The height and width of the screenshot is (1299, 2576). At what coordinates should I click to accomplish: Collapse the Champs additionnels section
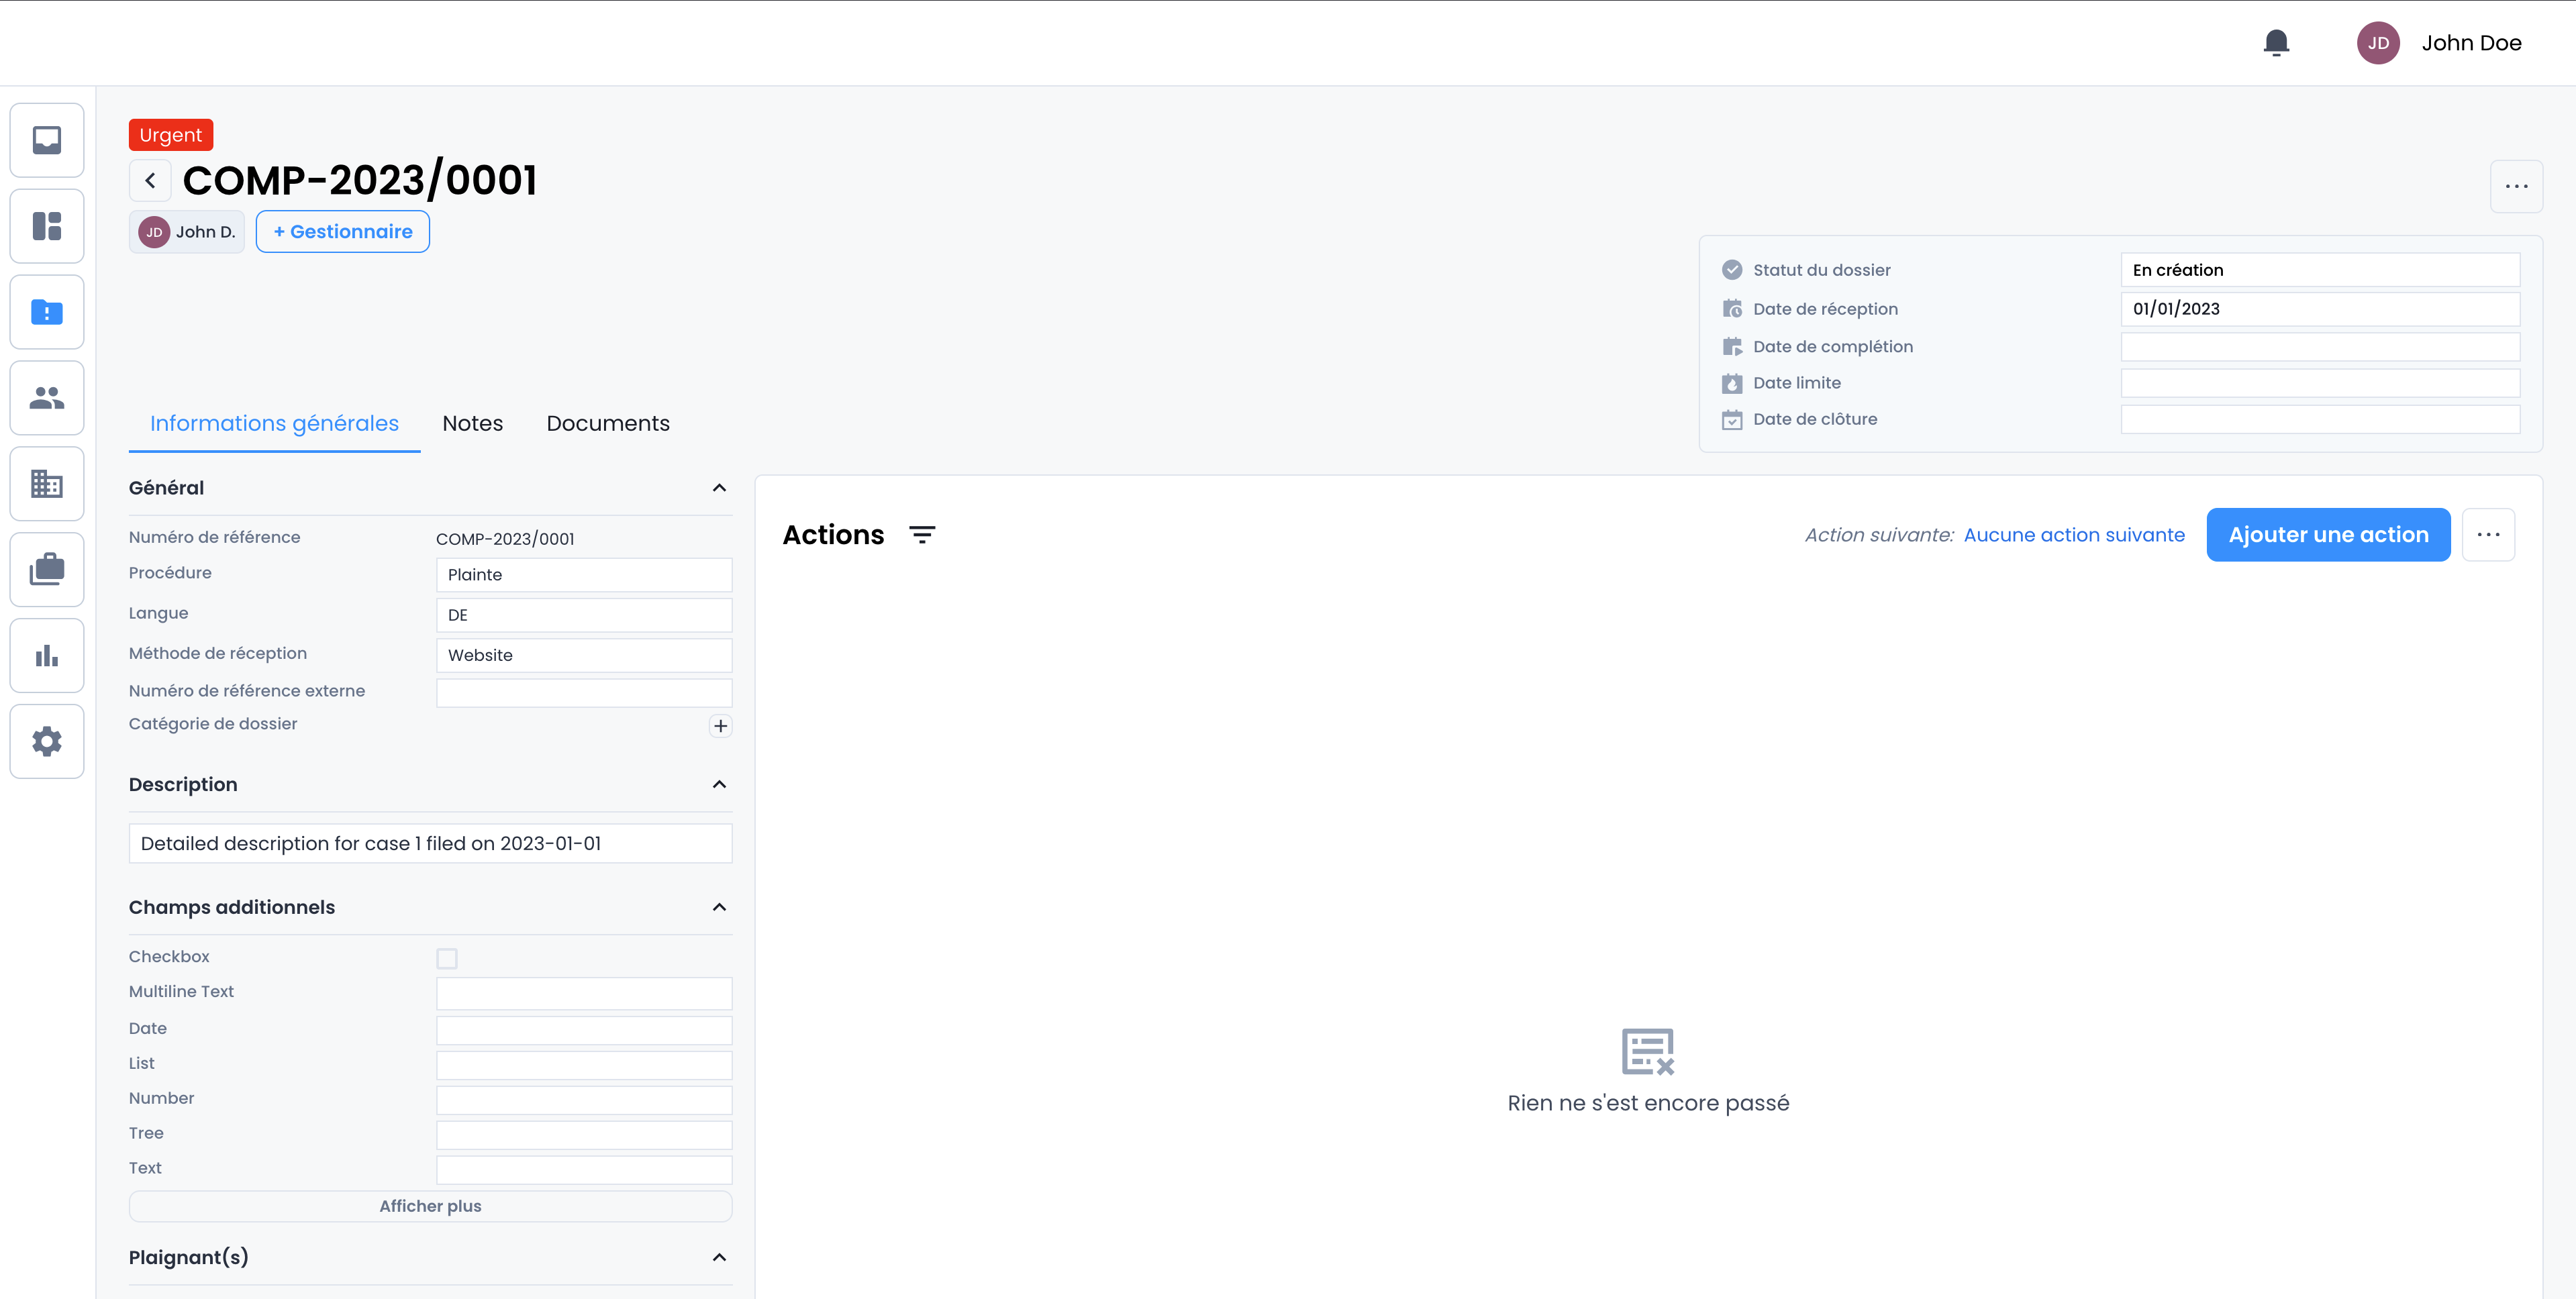719,907
